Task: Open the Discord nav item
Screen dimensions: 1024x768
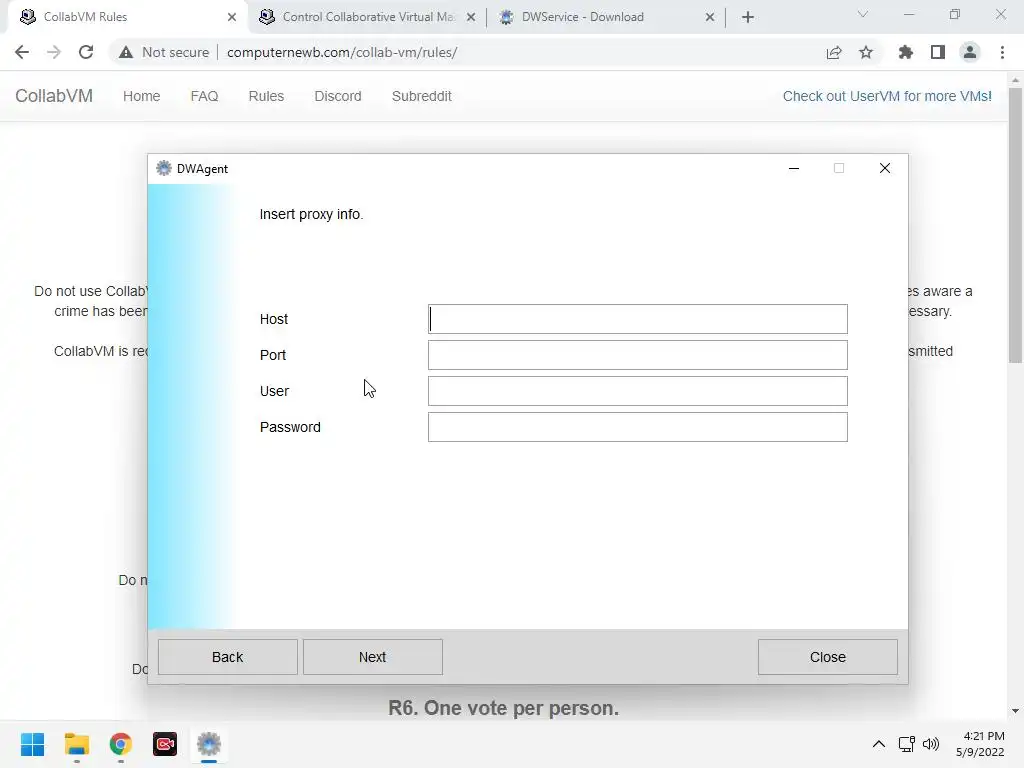Action: pos(338,96)
